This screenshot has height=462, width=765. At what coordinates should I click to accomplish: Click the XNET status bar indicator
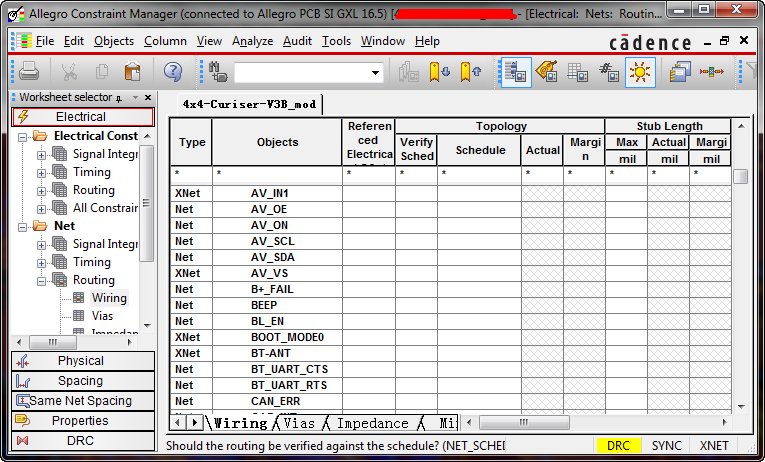pos(714,445)
